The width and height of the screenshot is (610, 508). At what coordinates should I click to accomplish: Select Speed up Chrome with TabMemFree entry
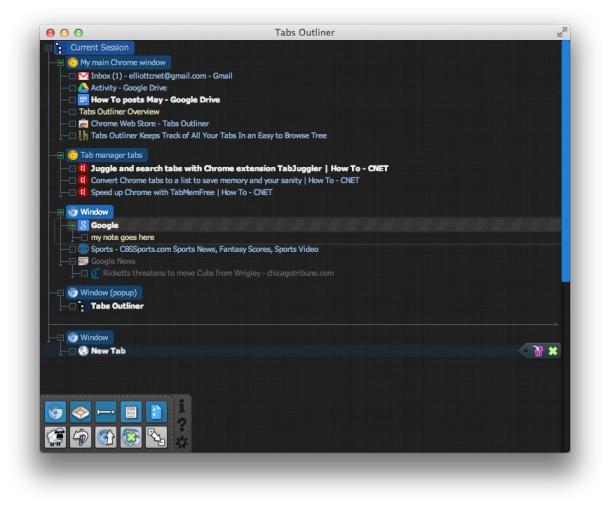(181, 192)
